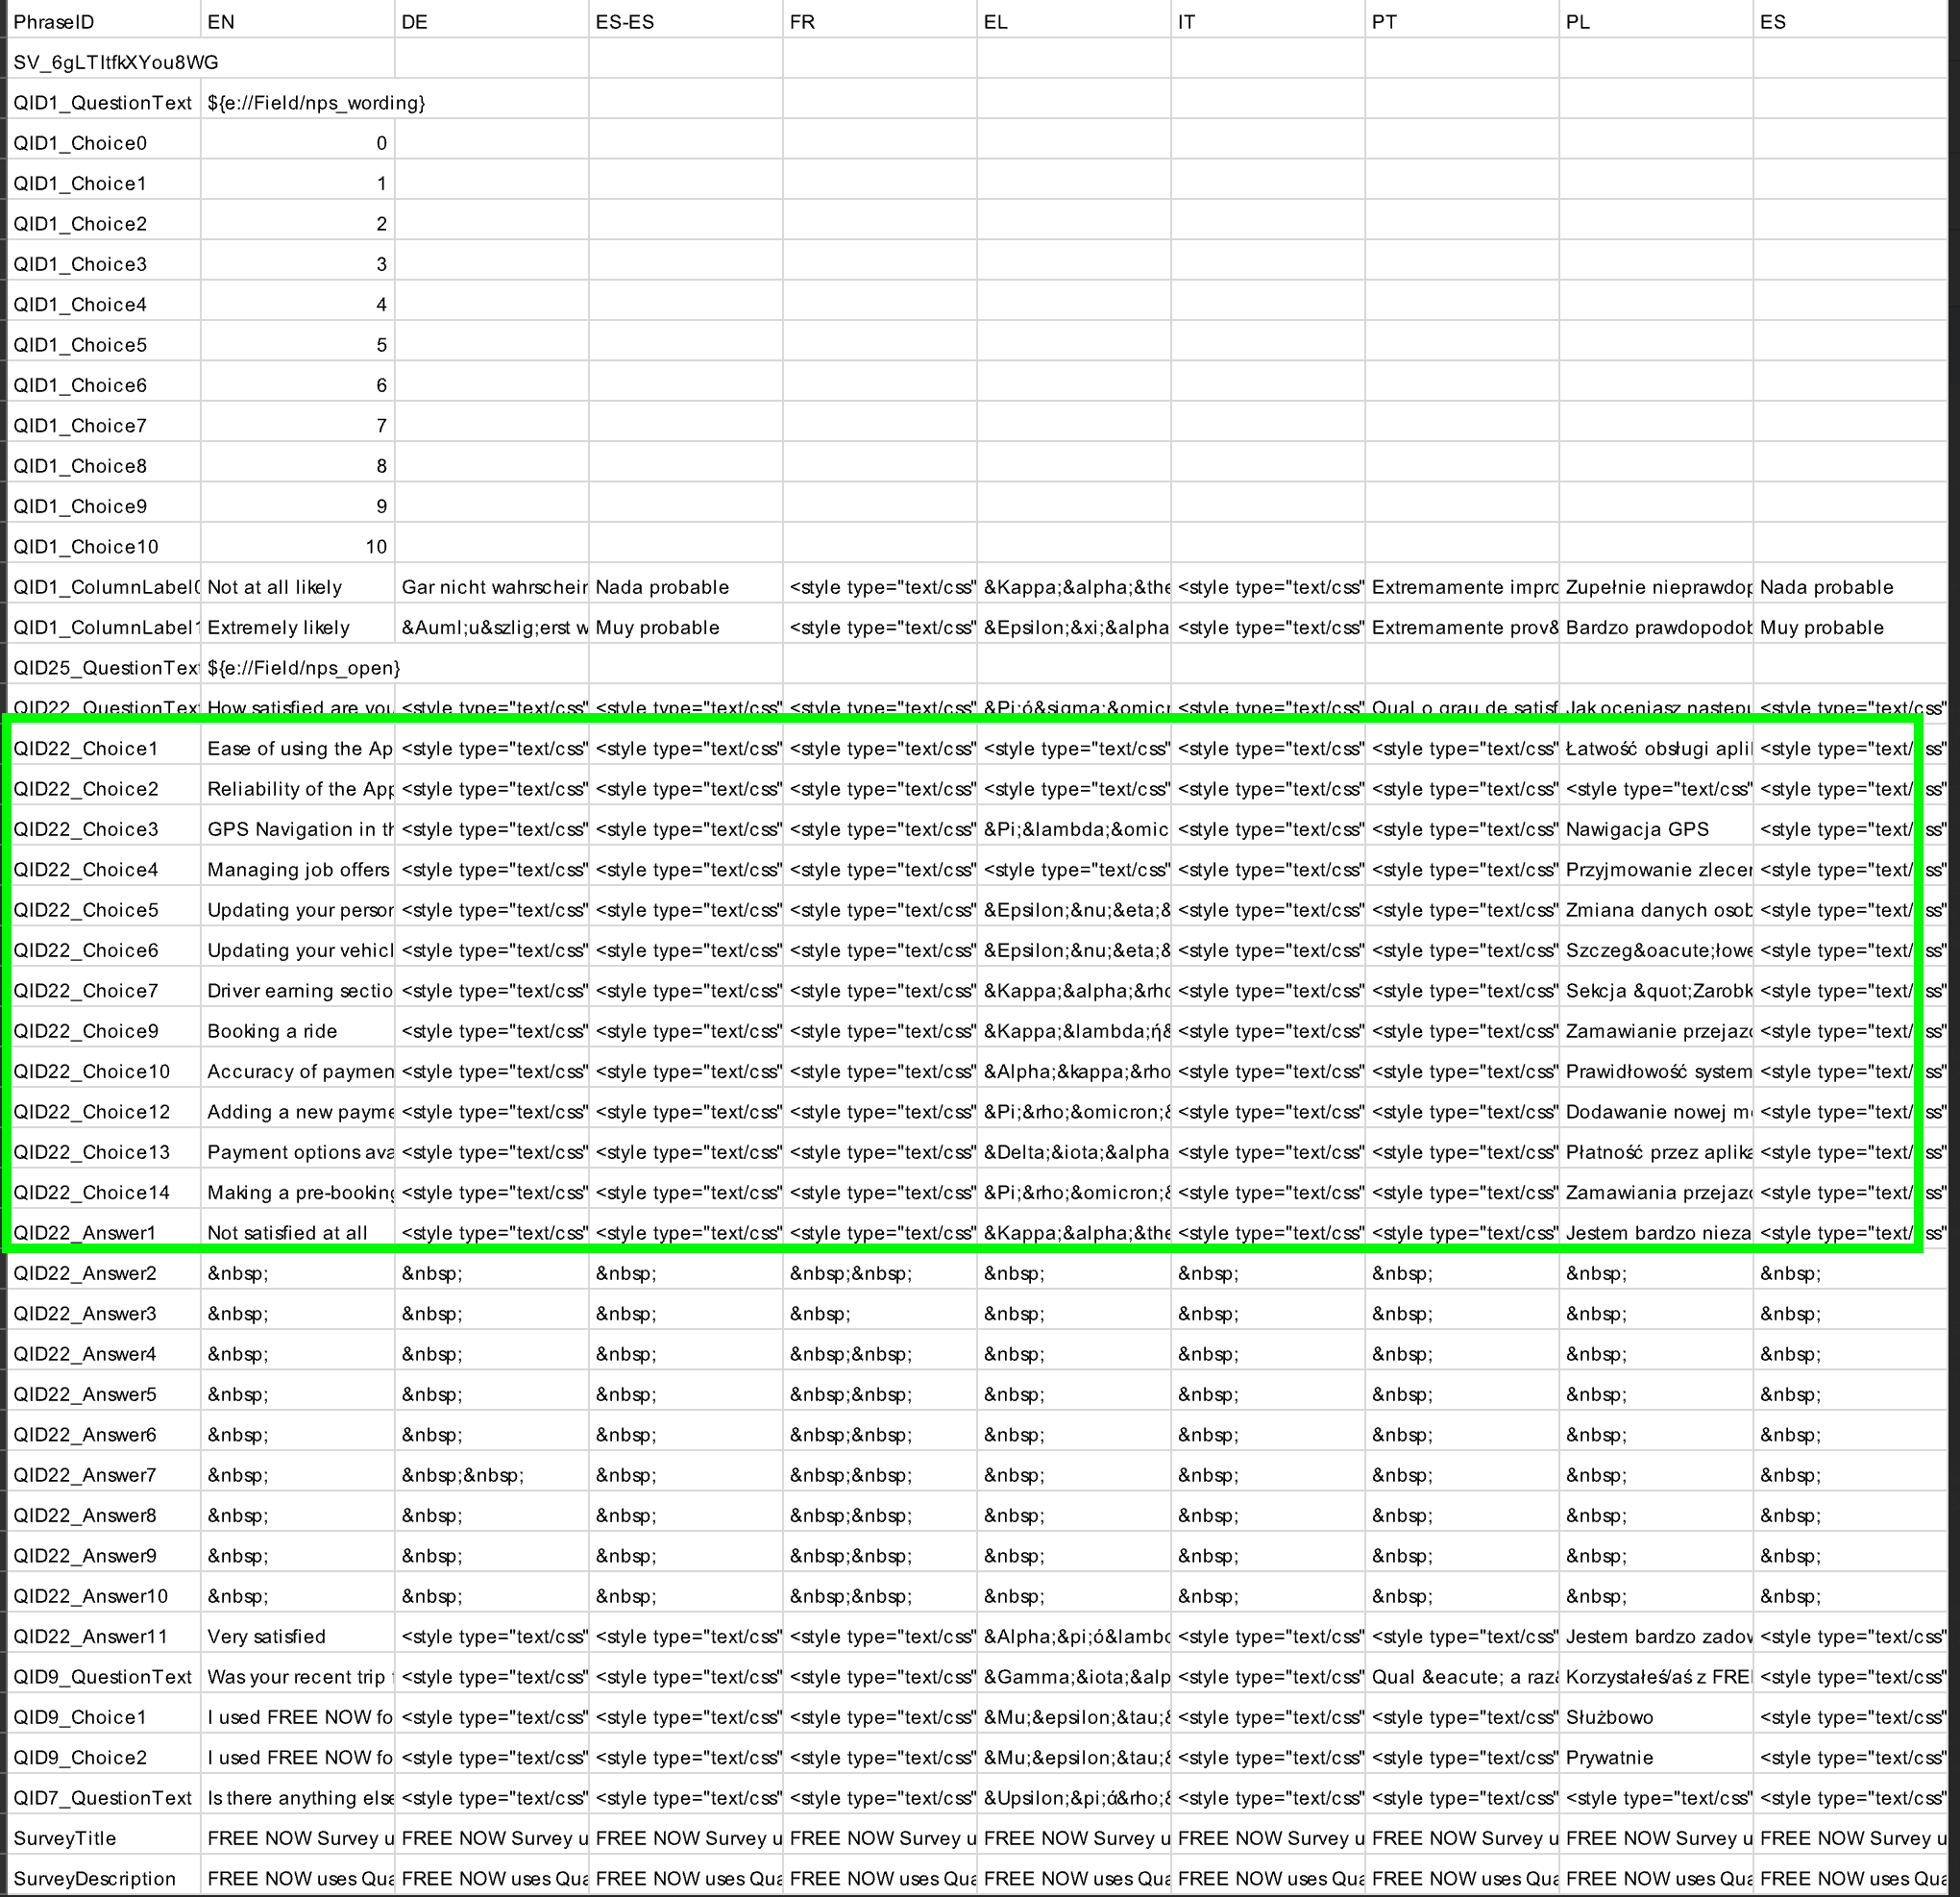Click the EN column header cell

click(298, 22)
